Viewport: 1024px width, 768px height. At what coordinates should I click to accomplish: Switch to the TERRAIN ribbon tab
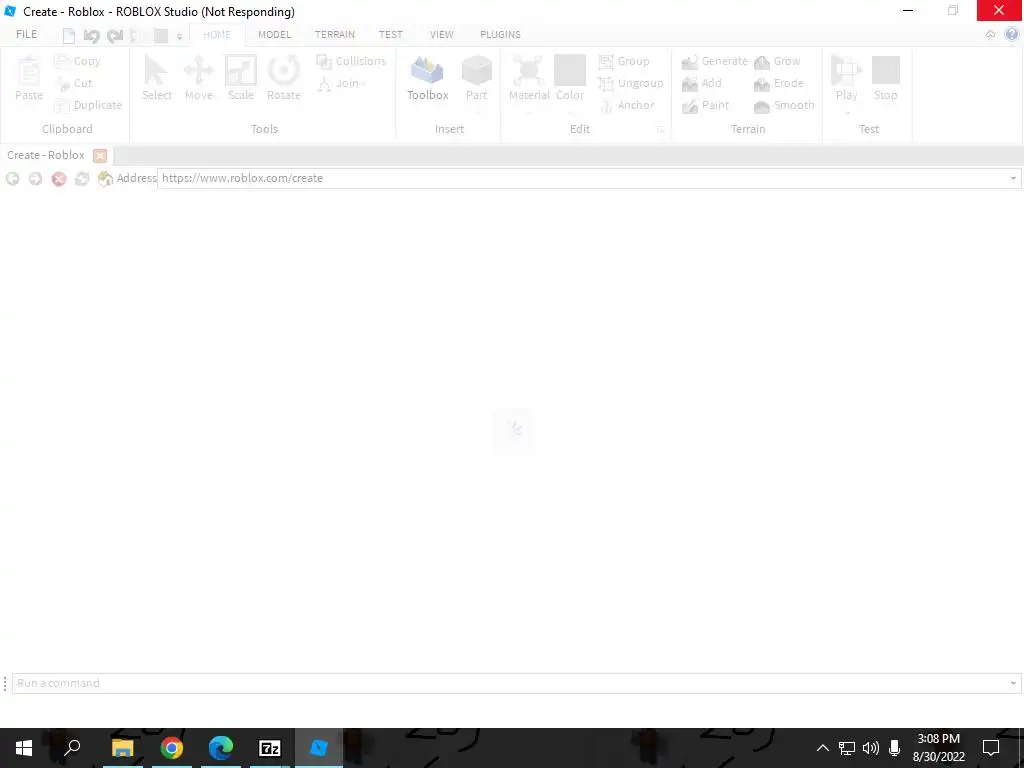tap(334, 35)
